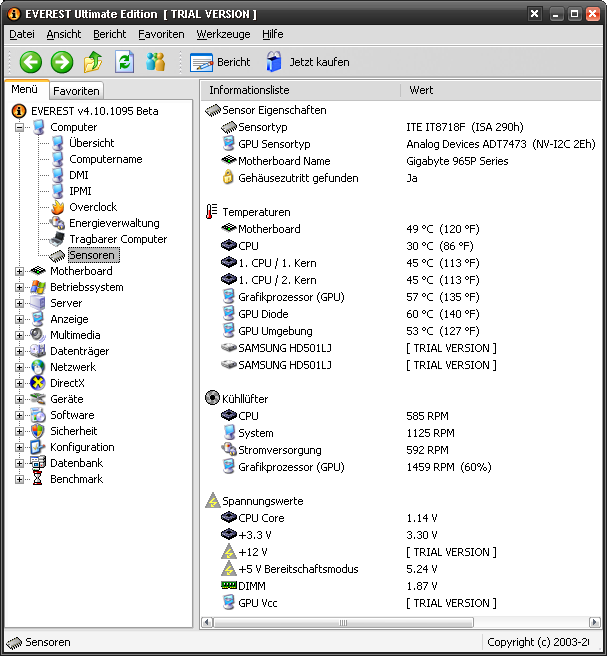Screen dimensions: 607x656
Task: Expand the Geräte tree node
Action: pos(19,399)
